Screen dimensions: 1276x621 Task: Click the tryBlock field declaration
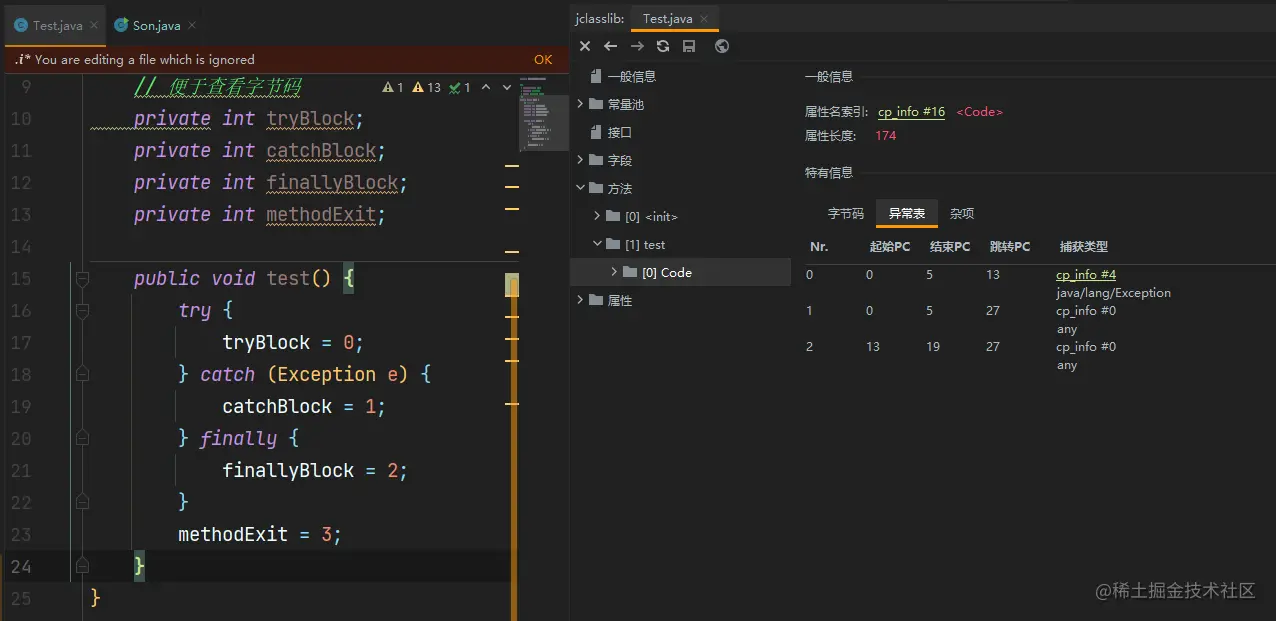[310, 118]
